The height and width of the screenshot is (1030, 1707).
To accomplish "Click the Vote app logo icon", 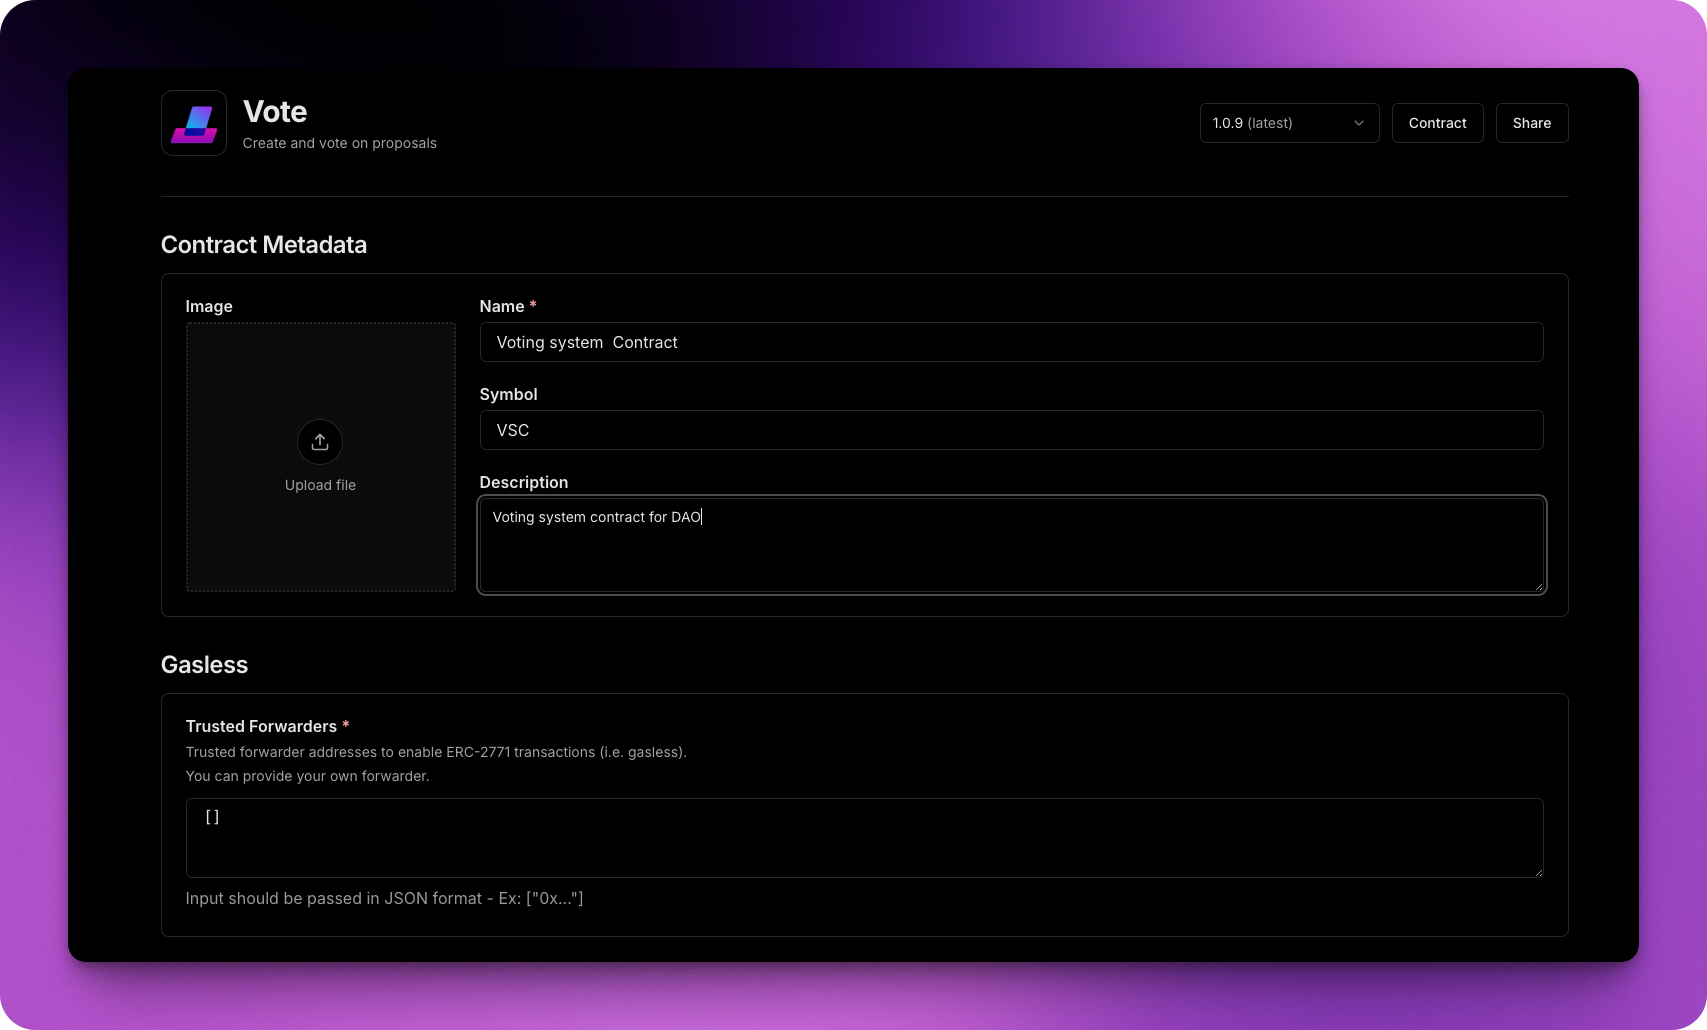I will coord(193,122).
